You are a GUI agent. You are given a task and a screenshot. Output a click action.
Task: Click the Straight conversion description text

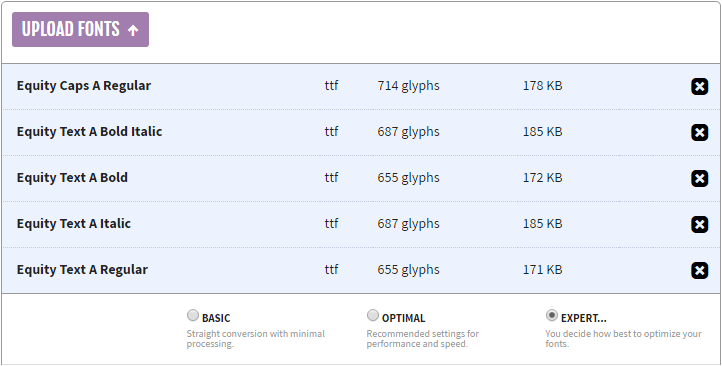tap(256, 339)
